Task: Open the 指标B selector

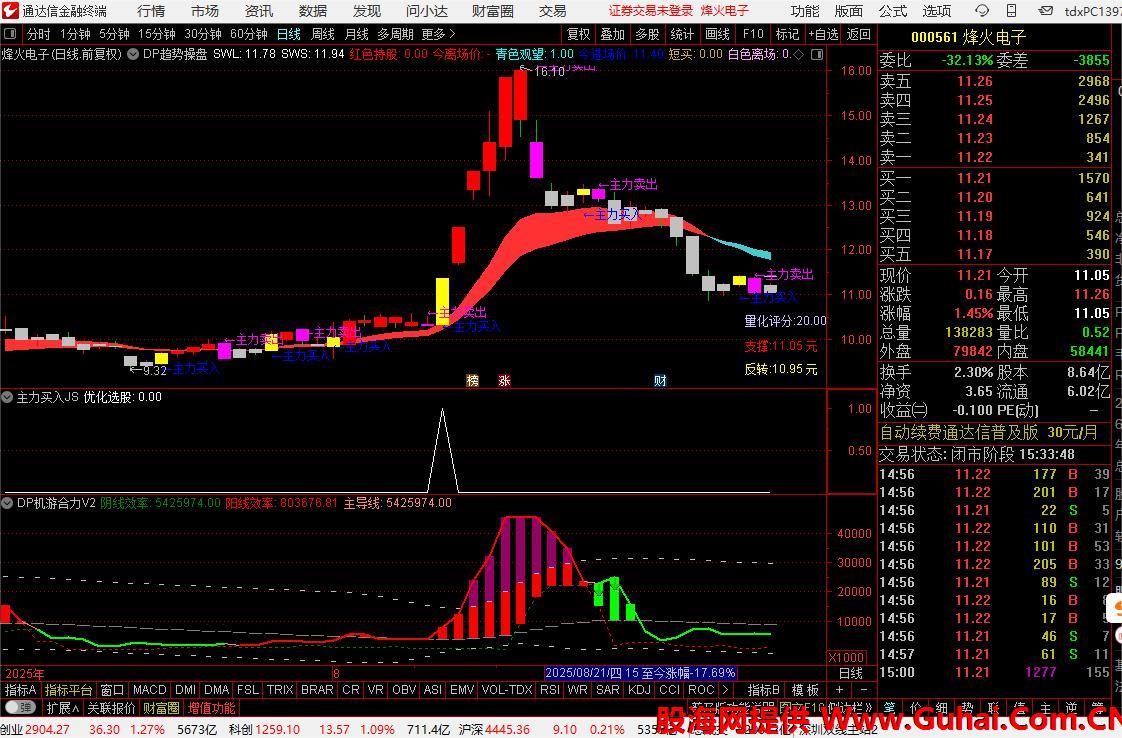Action: click(763, 690)
